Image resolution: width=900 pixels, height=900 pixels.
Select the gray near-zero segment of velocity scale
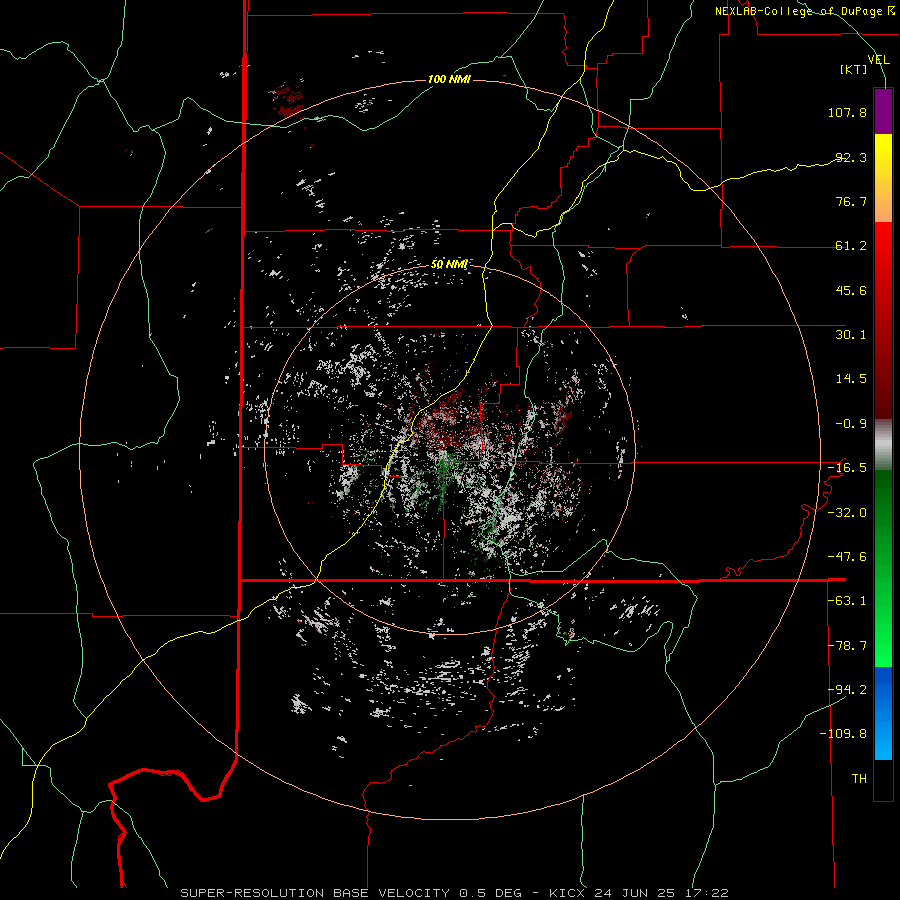point(883,444)
